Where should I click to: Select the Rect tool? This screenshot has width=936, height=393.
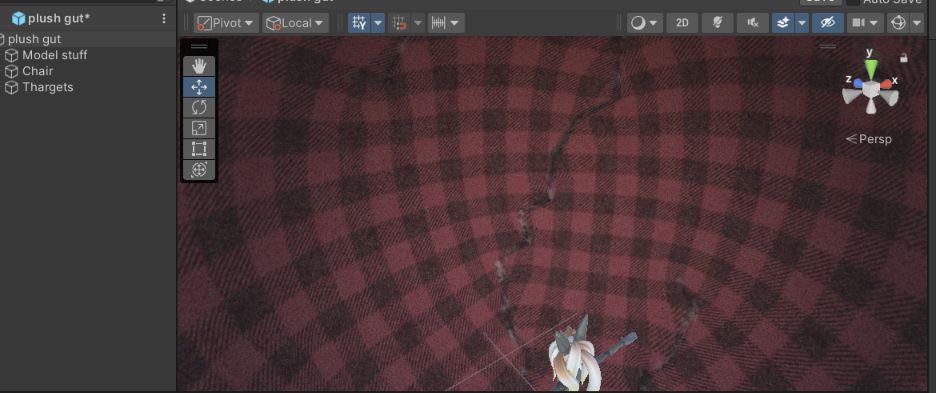click(199, 149)
